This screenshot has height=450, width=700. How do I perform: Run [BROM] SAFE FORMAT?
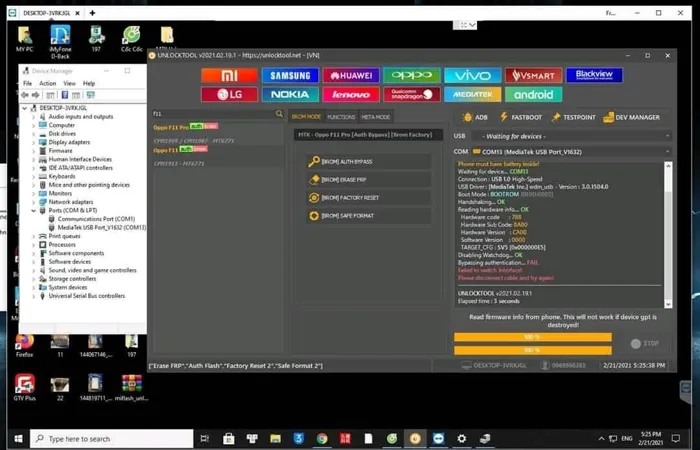[x=369, y=216]
